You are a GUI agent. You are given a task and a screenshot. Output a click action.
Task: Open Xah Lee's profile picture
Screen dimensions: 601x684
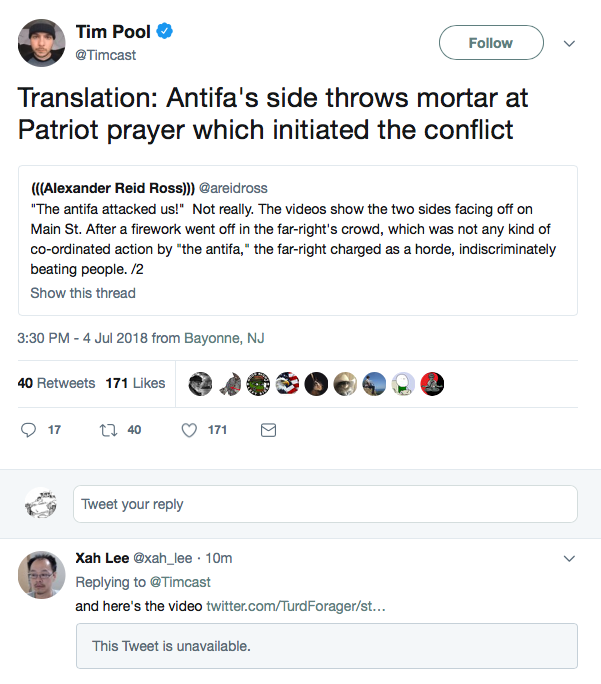42,575
